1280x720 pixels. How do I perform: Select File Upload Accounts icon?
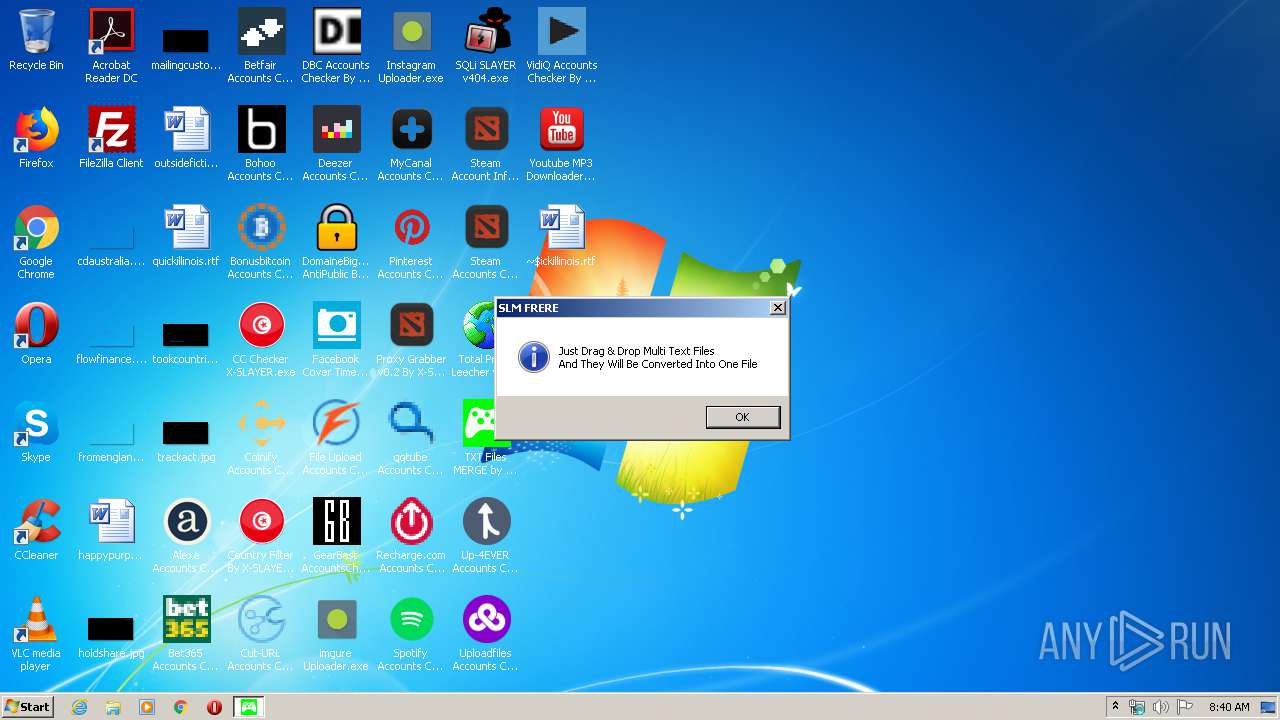pos(336,439)
